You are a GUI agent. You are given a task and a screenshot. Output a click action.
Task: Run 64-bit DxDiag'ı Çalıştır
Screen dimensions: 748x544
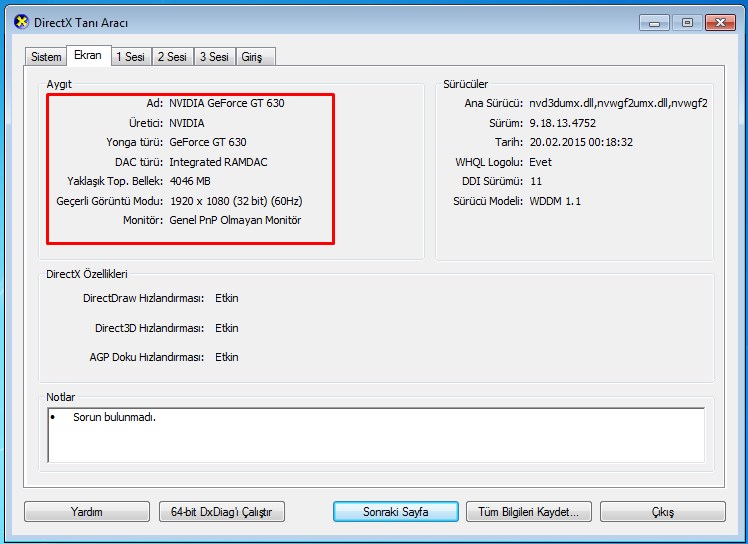pyautogui.click(x=221, y=511)
